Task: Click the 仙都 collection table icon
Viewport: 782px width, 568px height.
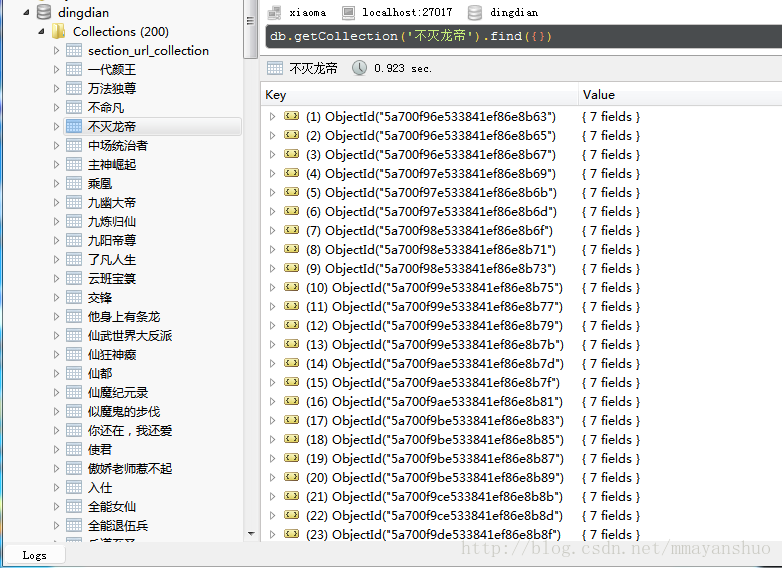Action: click(74, 373)
